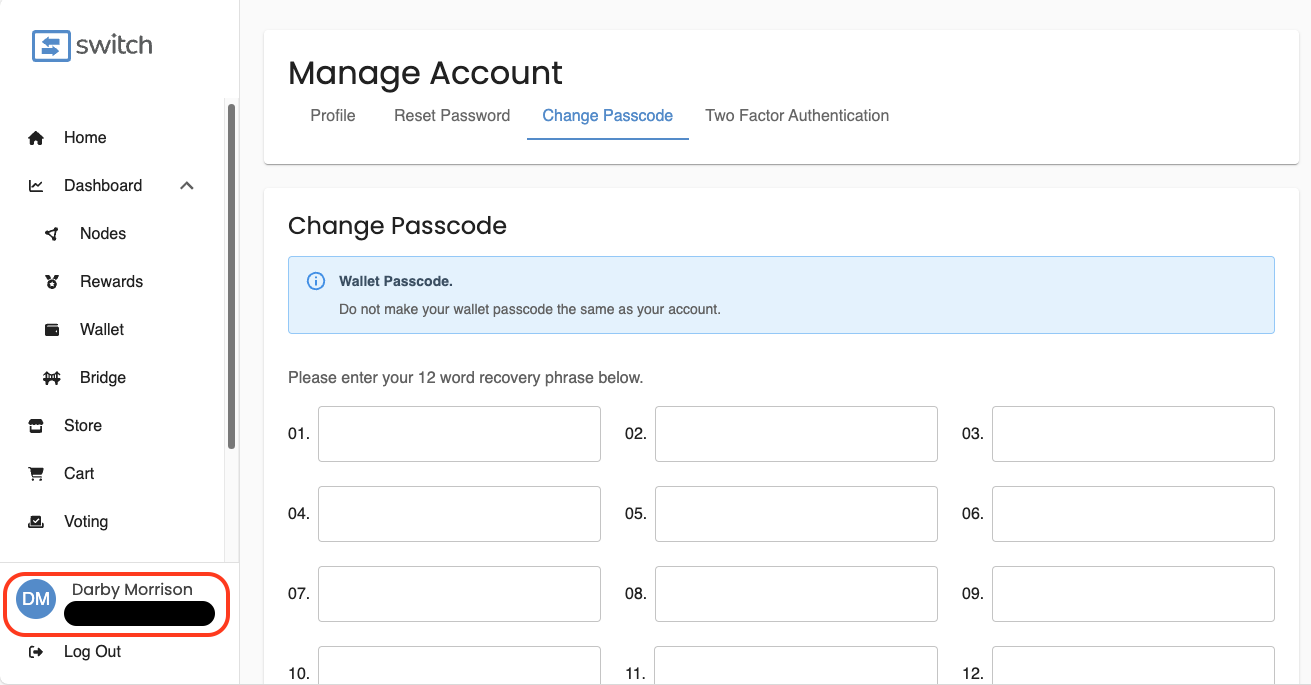
Task: Click the Bridge icon
Action: [52, 378]
